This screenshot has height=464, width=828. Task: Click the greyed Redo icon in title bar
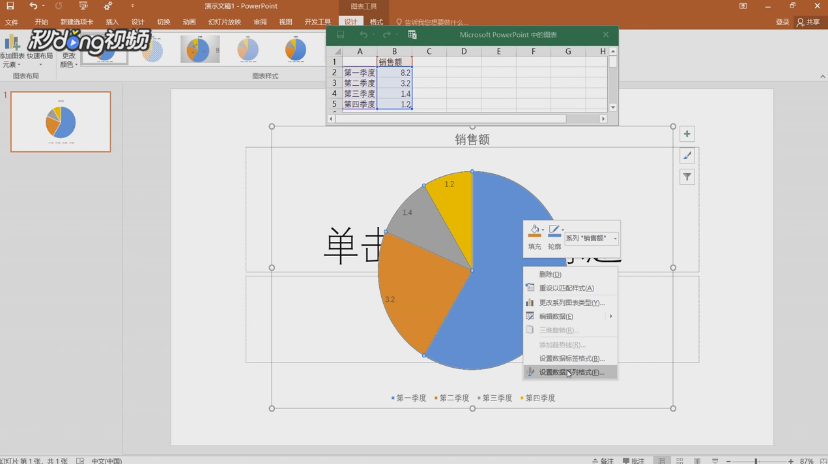[59, 6]
